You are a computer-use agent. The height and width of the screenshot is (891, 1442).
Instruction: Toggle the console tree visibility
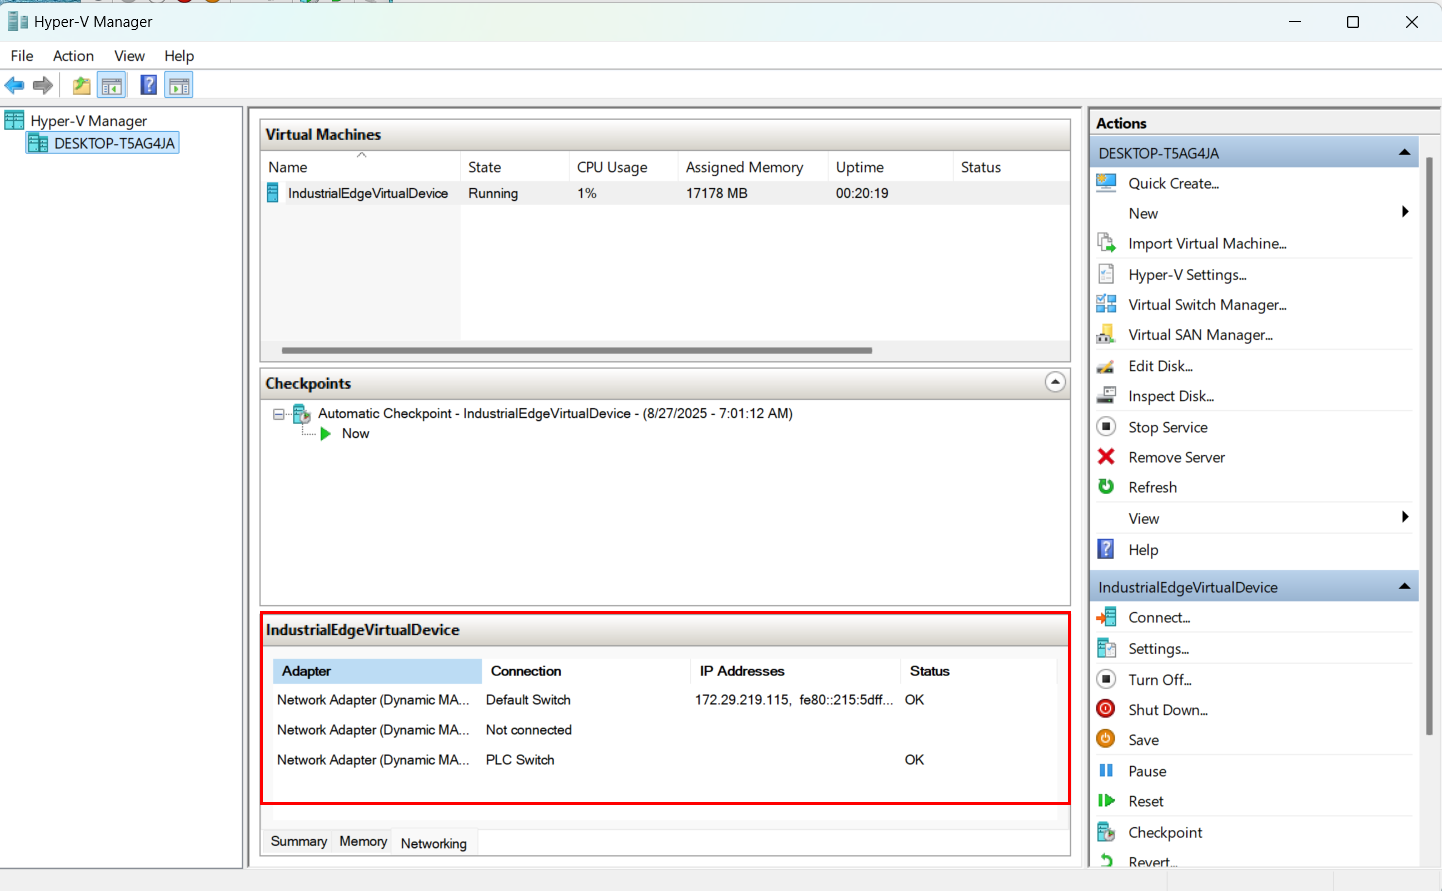tap(112, 85)
